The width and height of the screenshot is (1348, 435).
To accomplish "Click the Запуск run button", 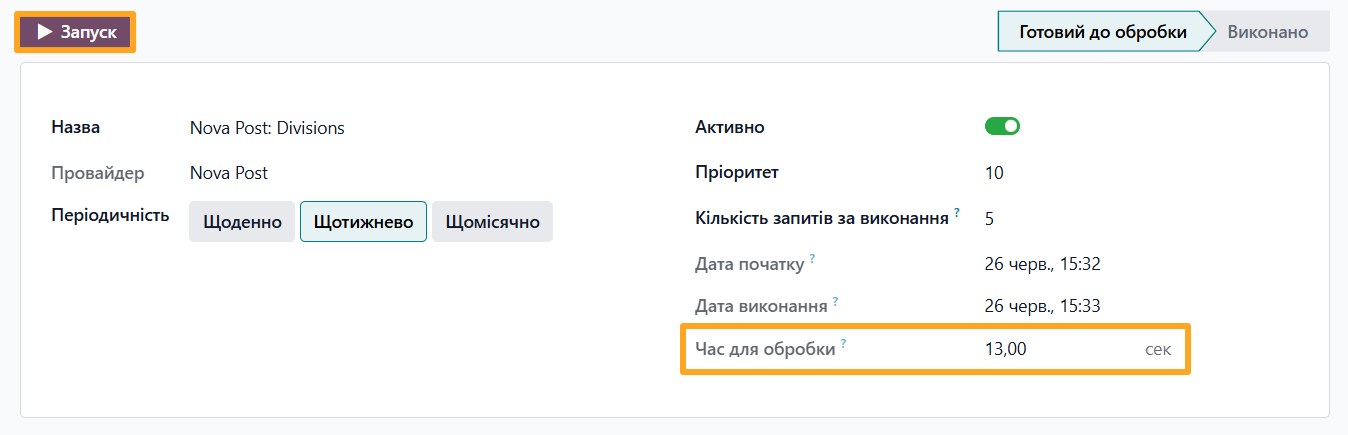I will click(75, 32).
